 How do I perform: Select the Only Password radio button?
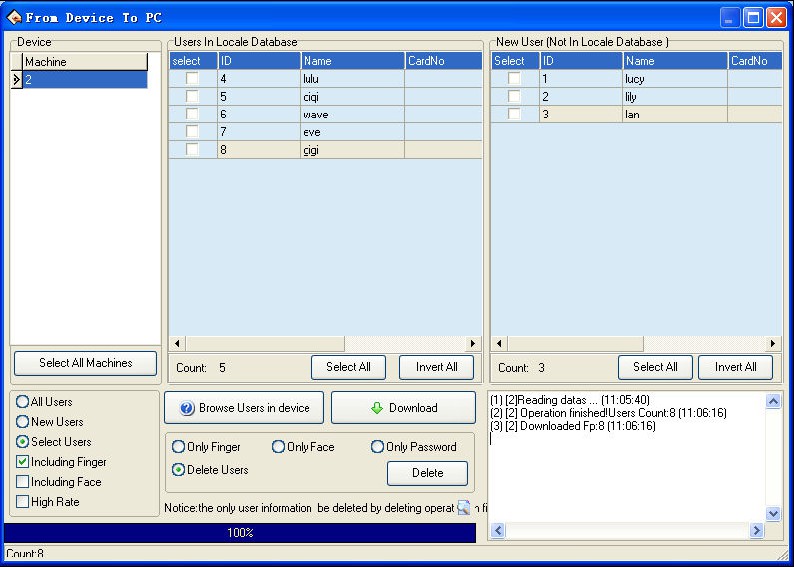click(x=377, y=447)
